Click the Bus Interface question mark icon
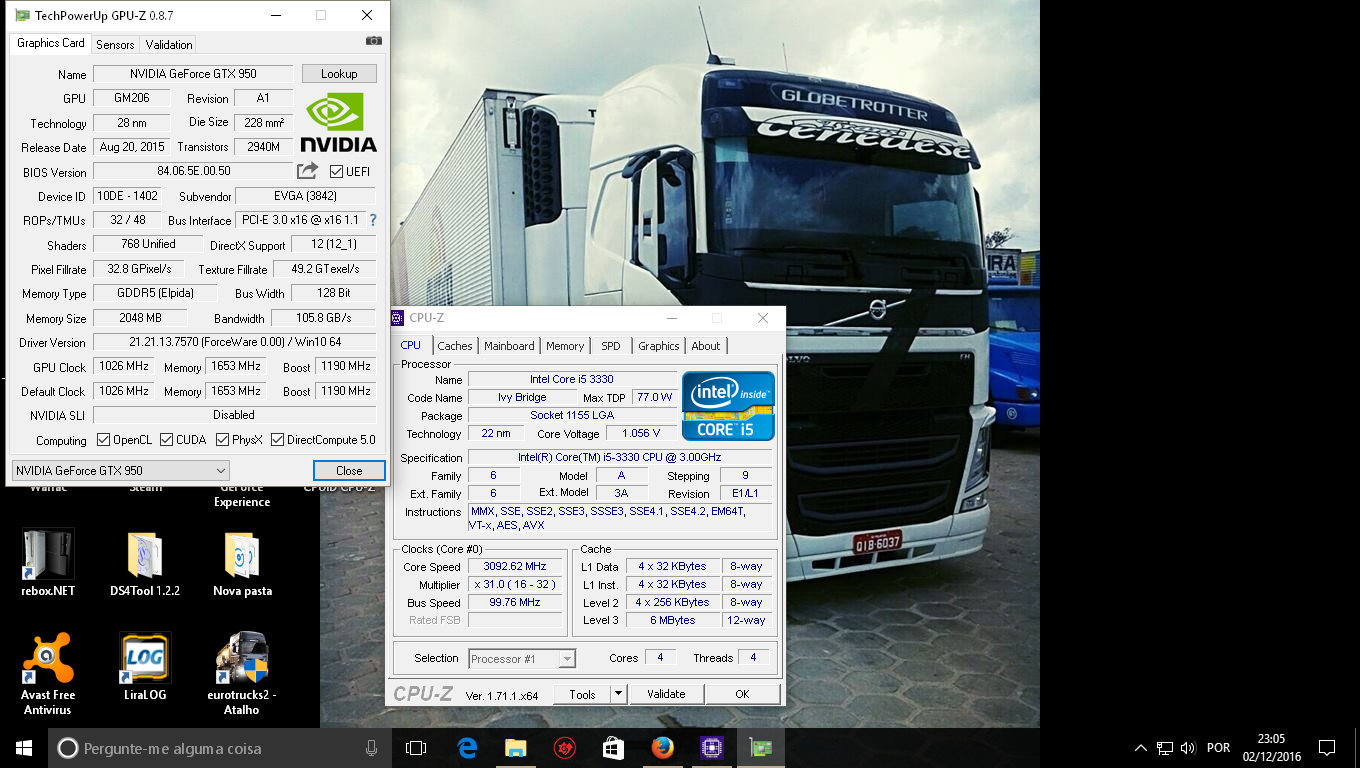The image size is (1360, 768). (373, 220)
